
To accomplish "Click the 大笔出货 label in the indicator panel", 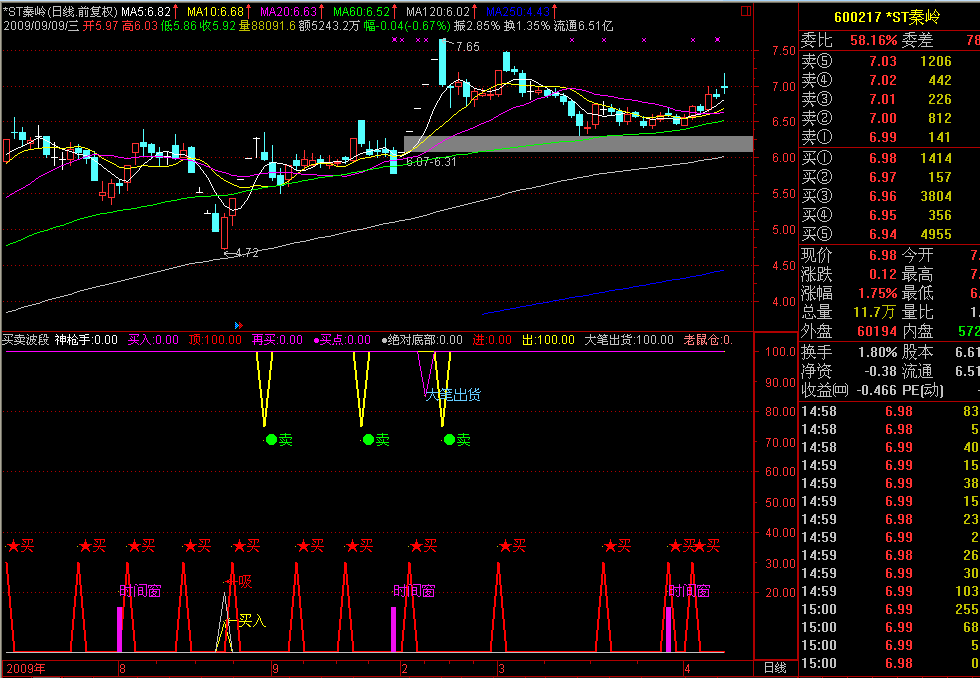I will tap(455, 395).
